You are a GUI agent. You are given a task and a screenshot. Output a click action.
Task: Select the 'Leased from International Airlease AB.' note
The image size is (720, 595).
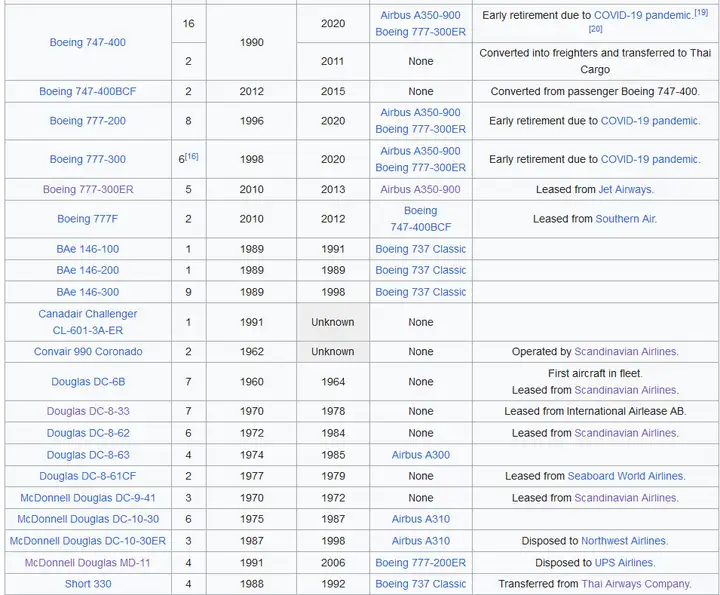[x=596, y=411]
